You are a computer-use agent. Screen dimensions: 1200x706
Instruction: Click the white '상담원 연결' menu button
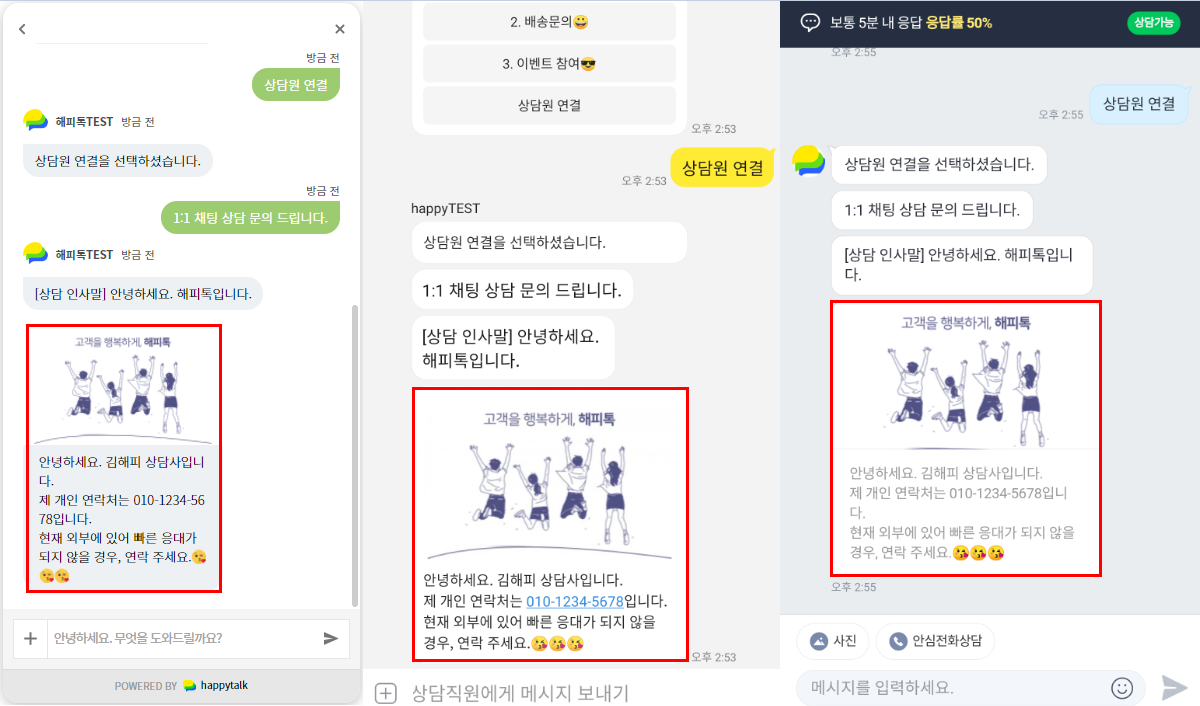(x=549, y=105)
